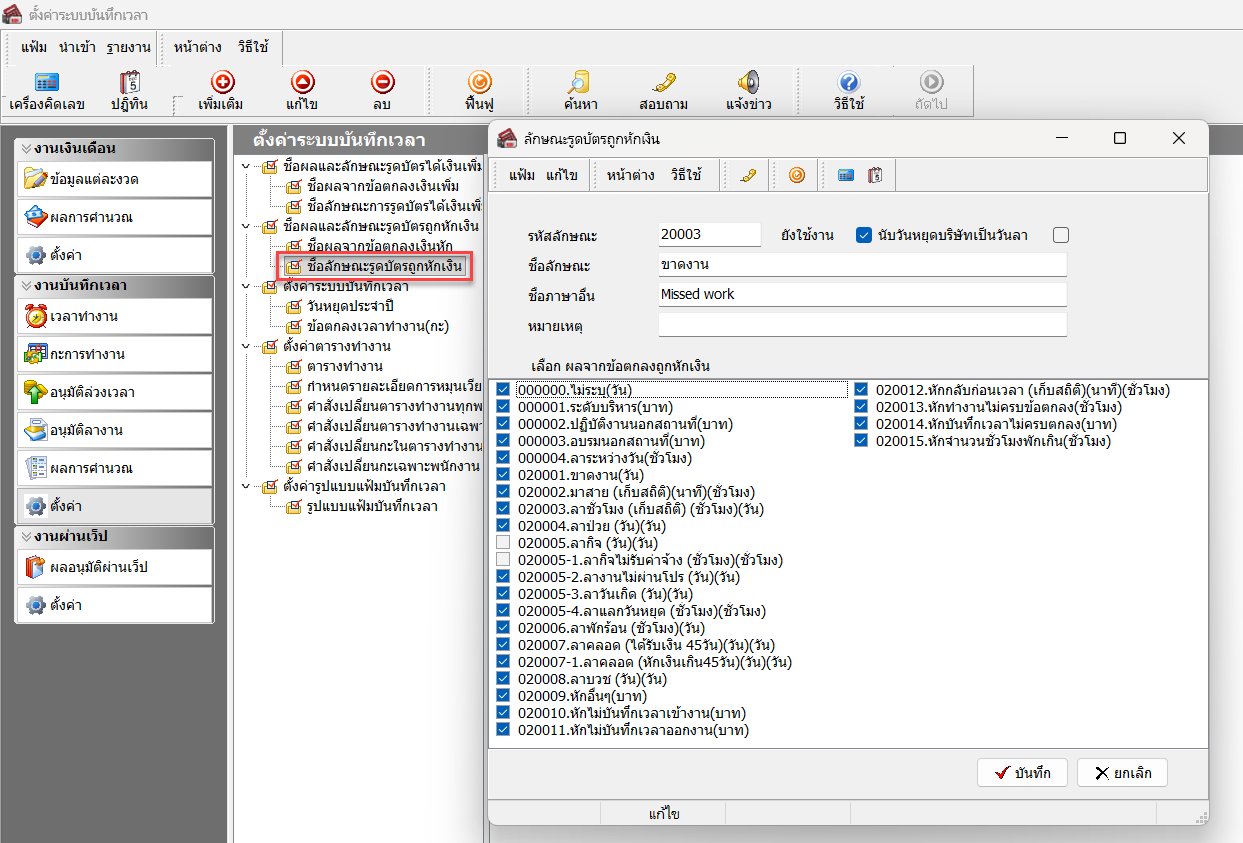
Task: Click the บันทึก save button
Action: (1022, 773)
